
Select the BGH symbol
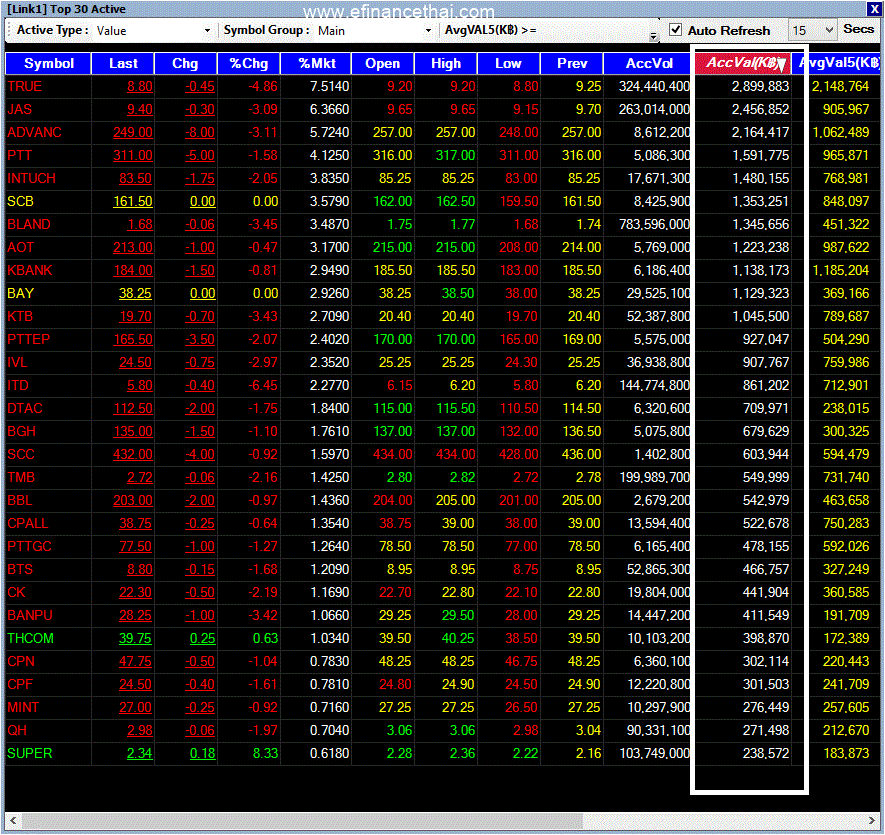pos(21,431)
